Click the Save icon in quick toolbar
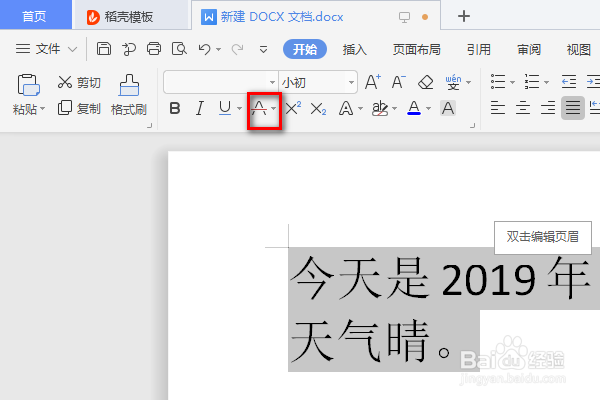 [104, 49]
